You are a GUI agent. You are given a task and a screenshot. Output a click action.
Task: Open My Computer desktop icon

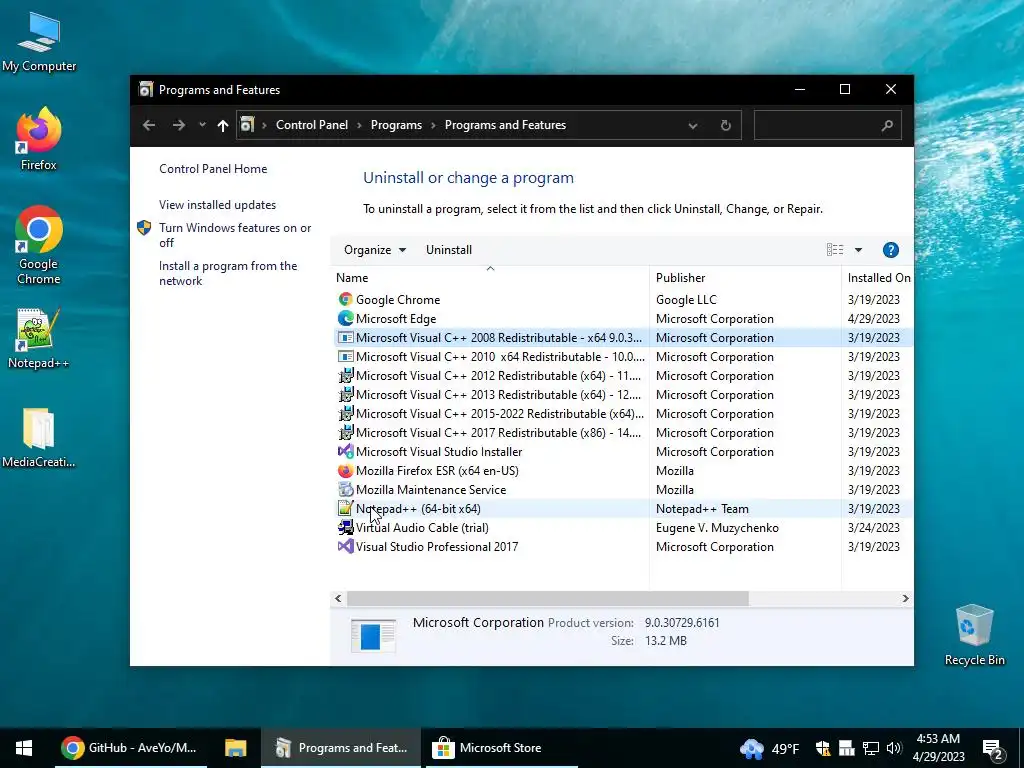pyautogui.click(x=39, y=42)
